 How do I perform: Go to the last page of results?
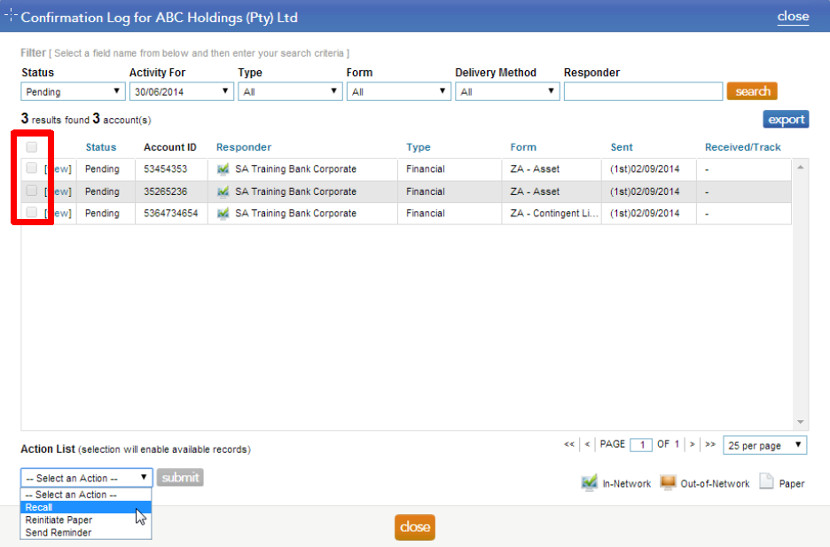click(x=710, y=444)
